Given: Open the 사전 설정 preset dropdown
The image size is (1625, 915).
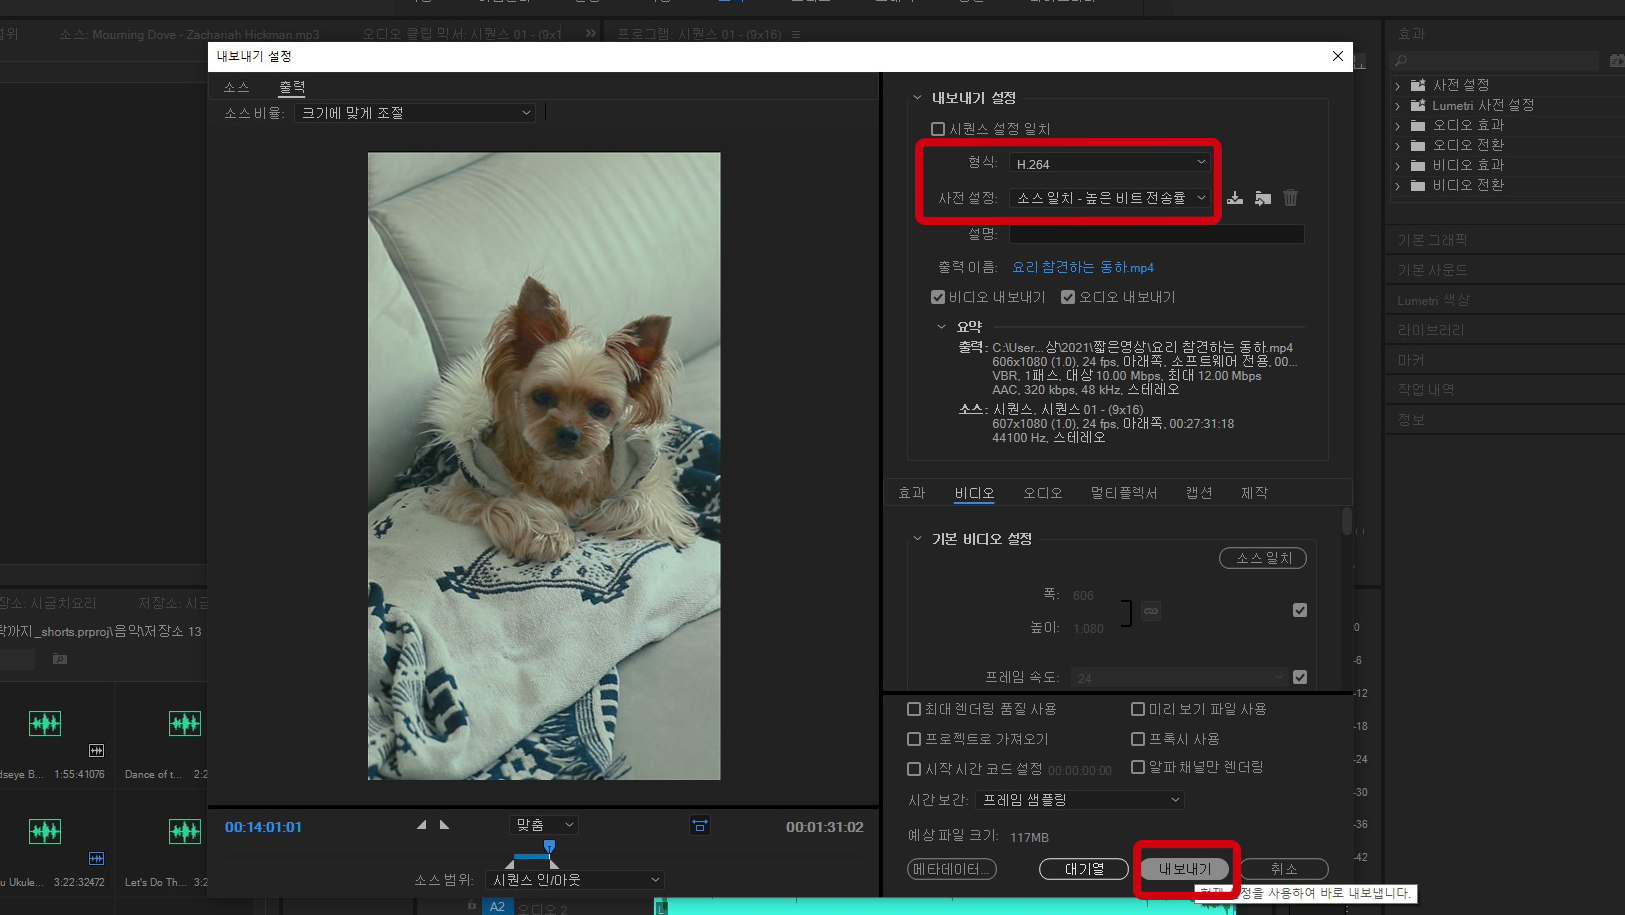Looking at the screenshot, I should click(1111, 198).
